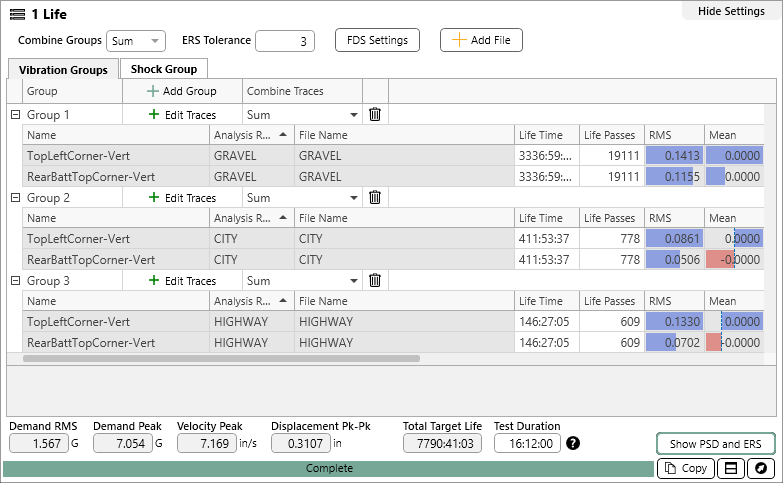Click Hide Settings at the top right
Screen dimensions: 783x483
pos(731,11)
